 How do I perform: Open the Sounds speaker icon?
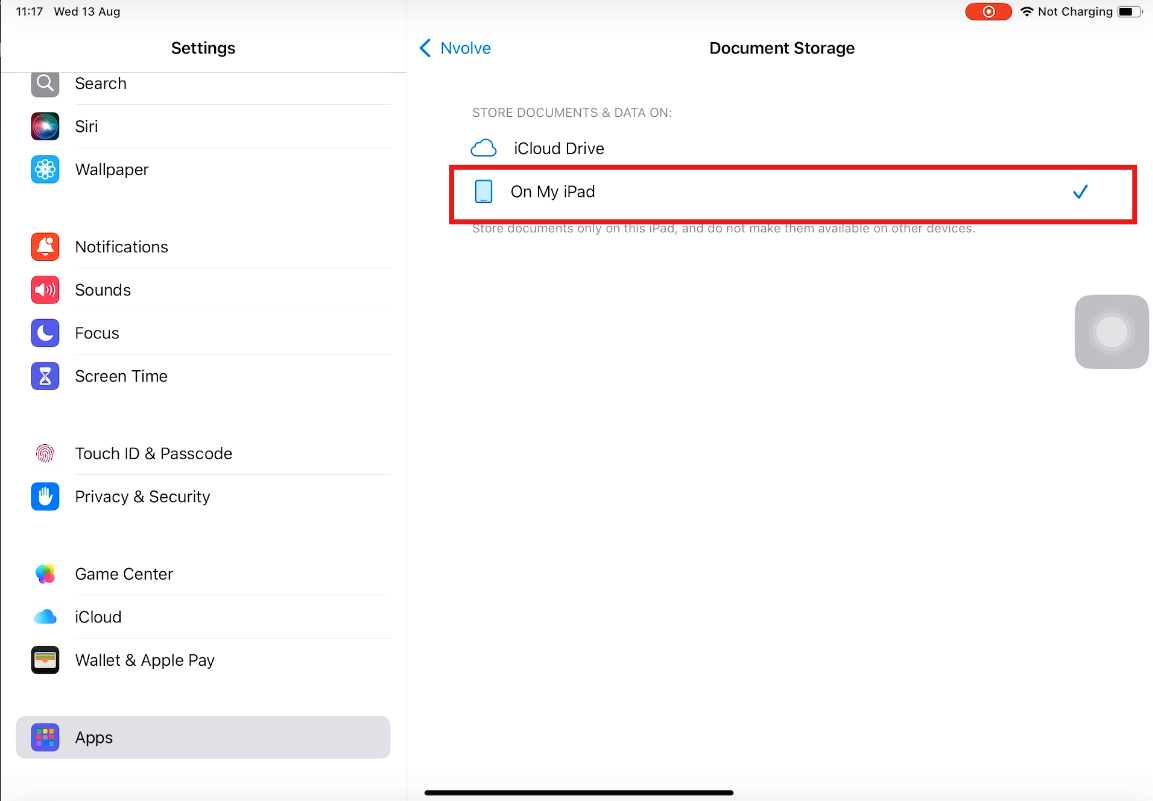[x=45, y=290]
